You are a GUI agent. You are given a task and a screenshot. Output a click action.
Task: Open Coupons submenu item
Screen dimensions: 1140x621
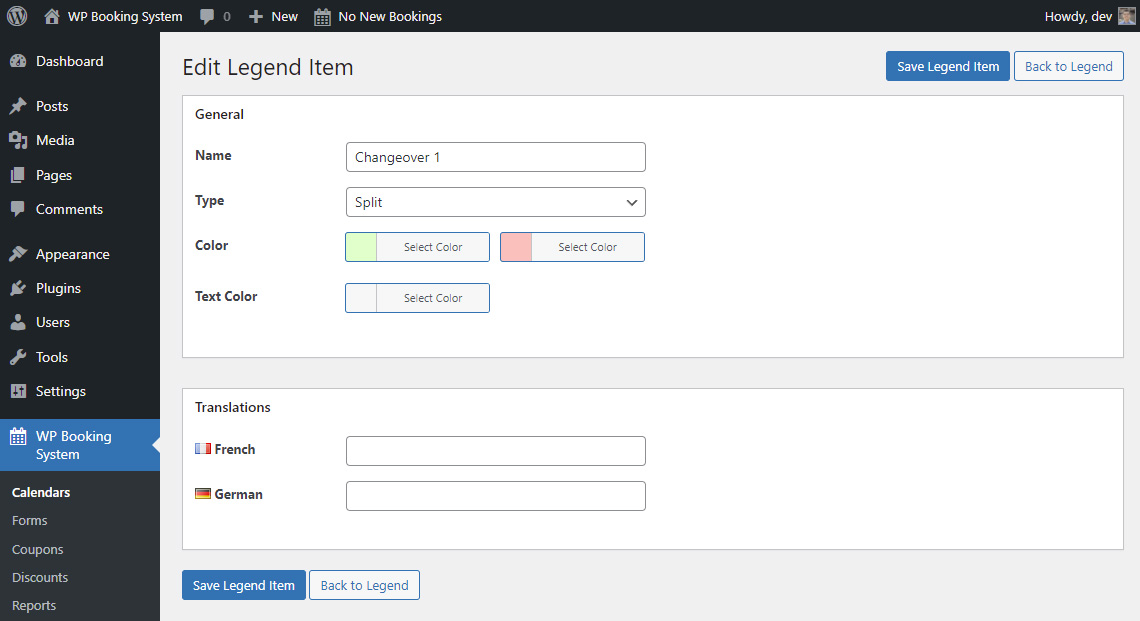(38, 549)
